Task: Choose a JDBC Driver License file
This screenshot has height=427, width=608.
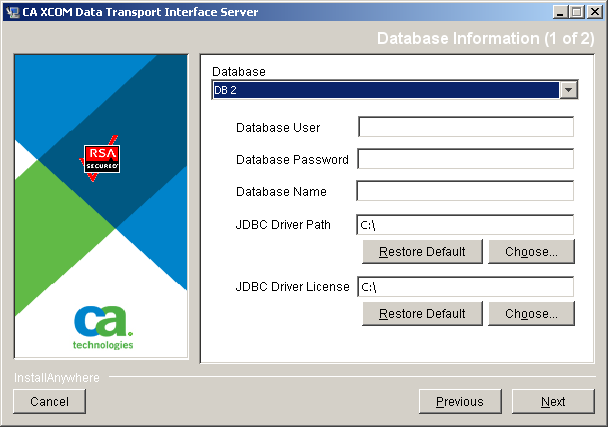Action: pos(531,313)
